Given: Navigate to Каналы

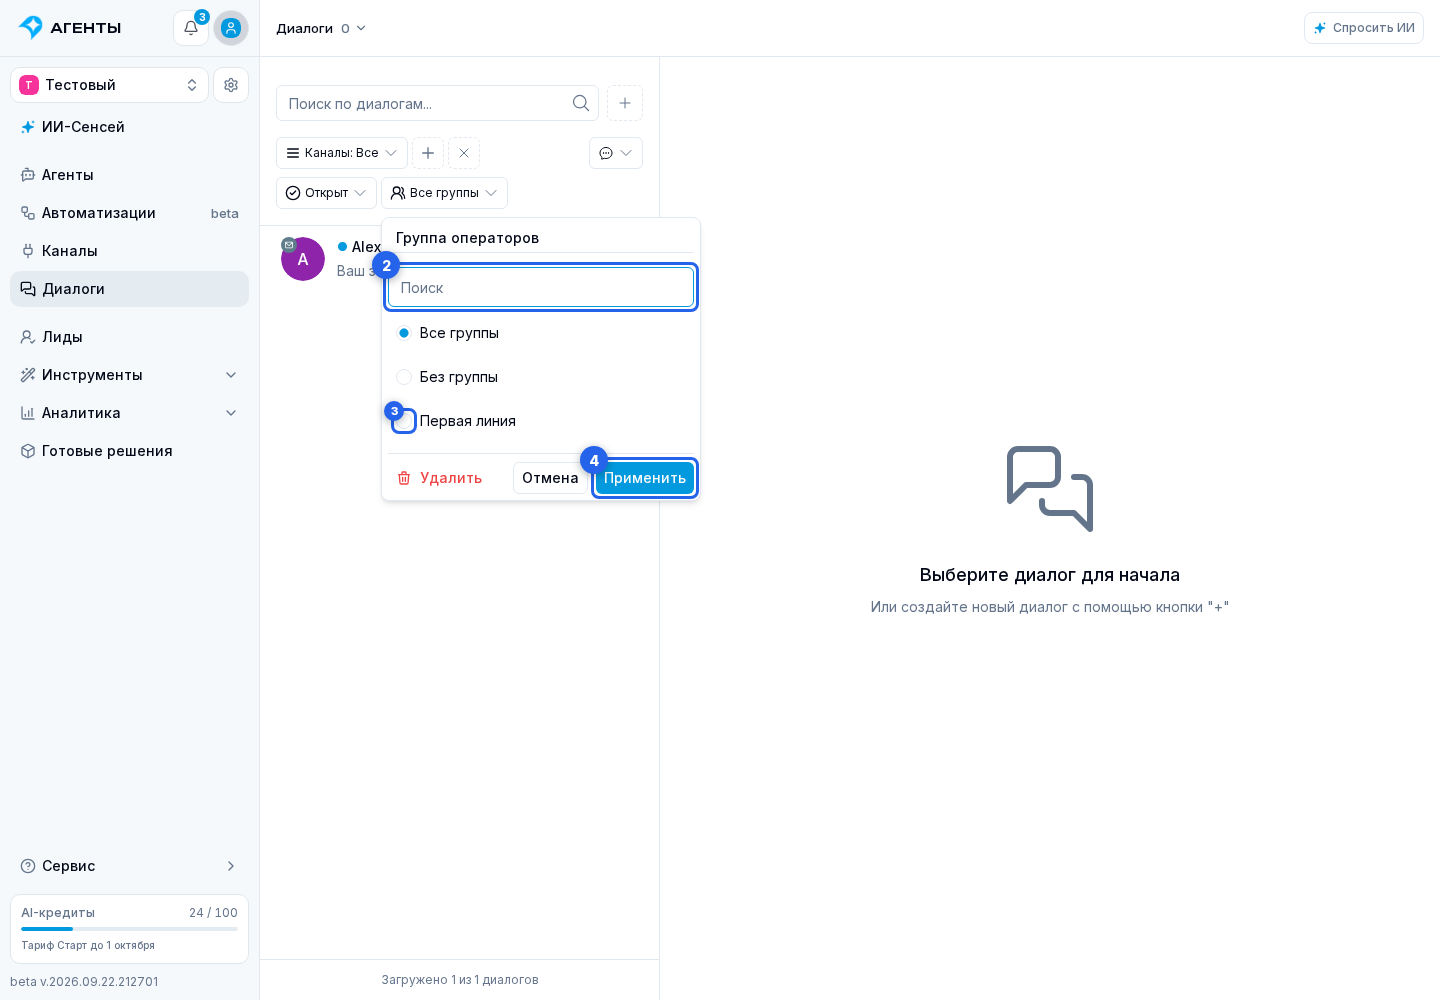Looking at the screenshot, I should pyautogui.click(x=129, y=251).
